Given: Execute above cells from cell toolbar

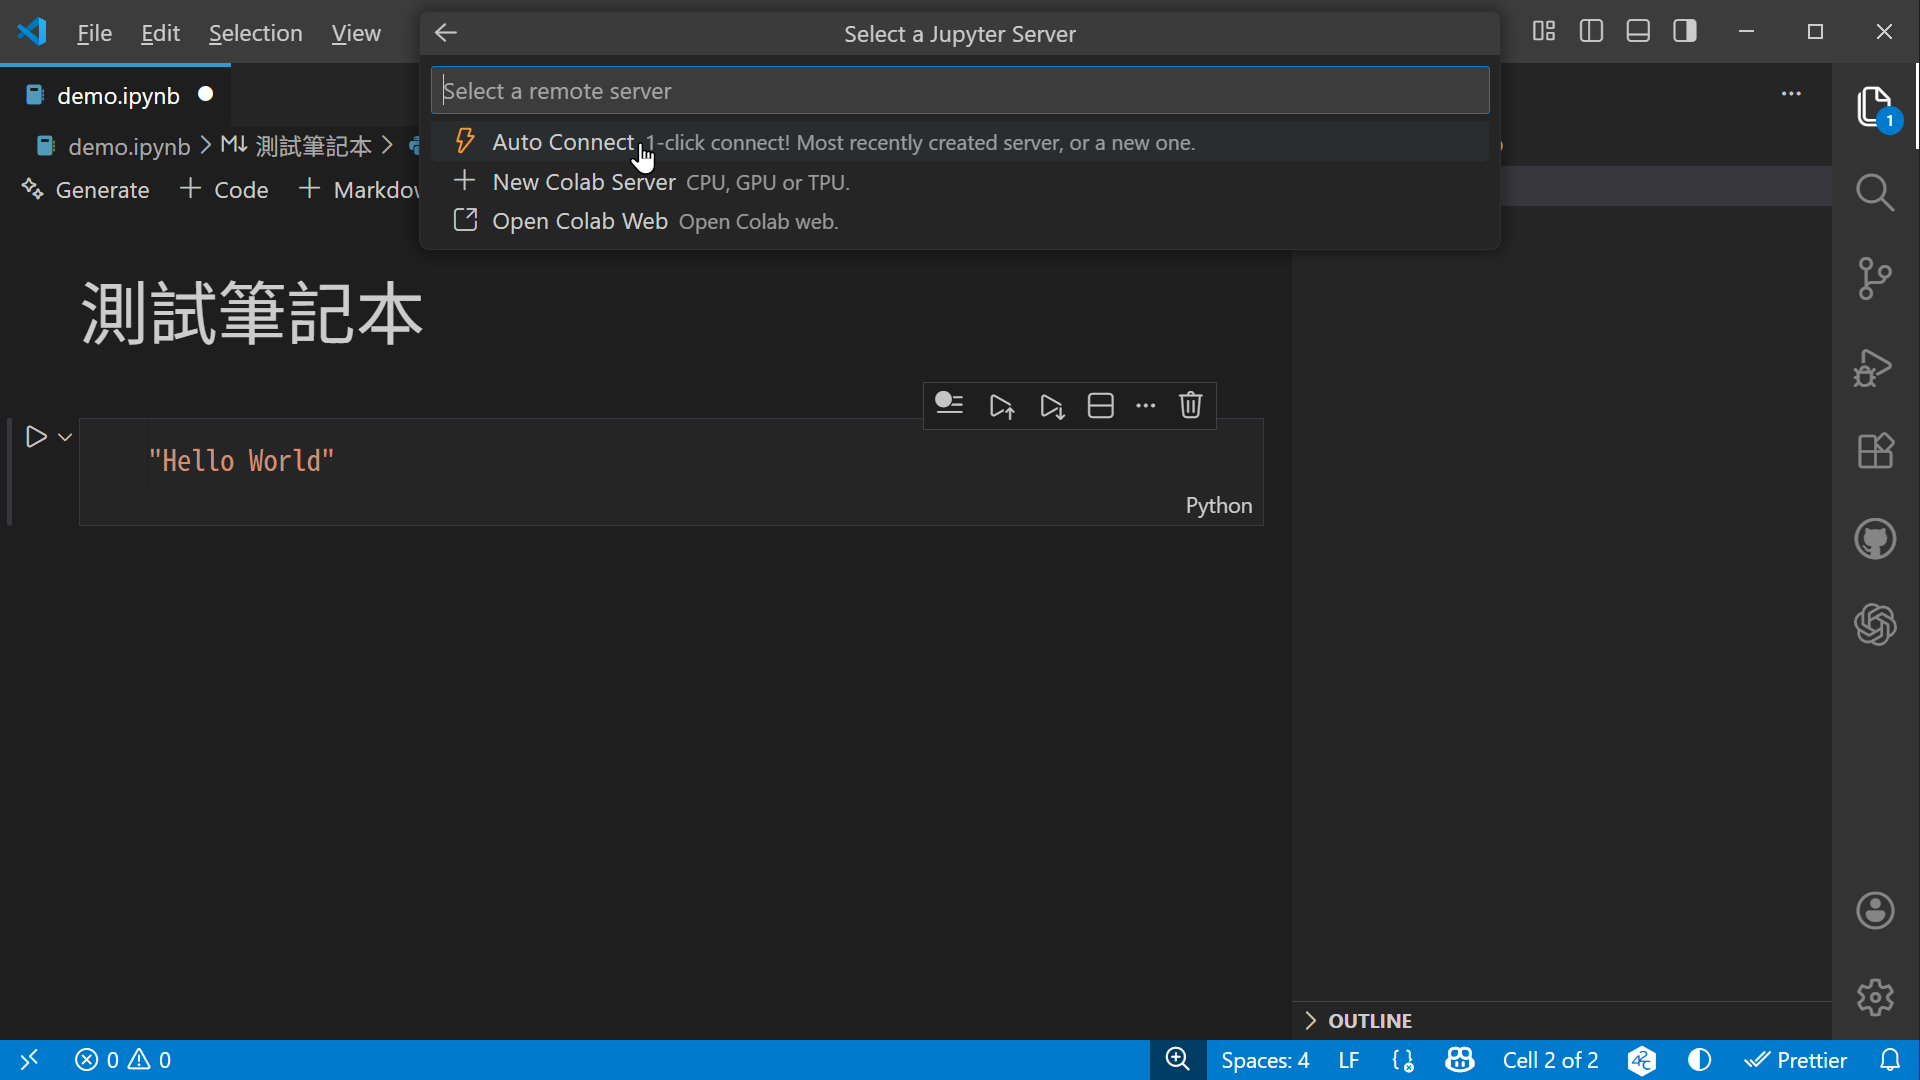Looking at the screenshot, I should 1002,406.
